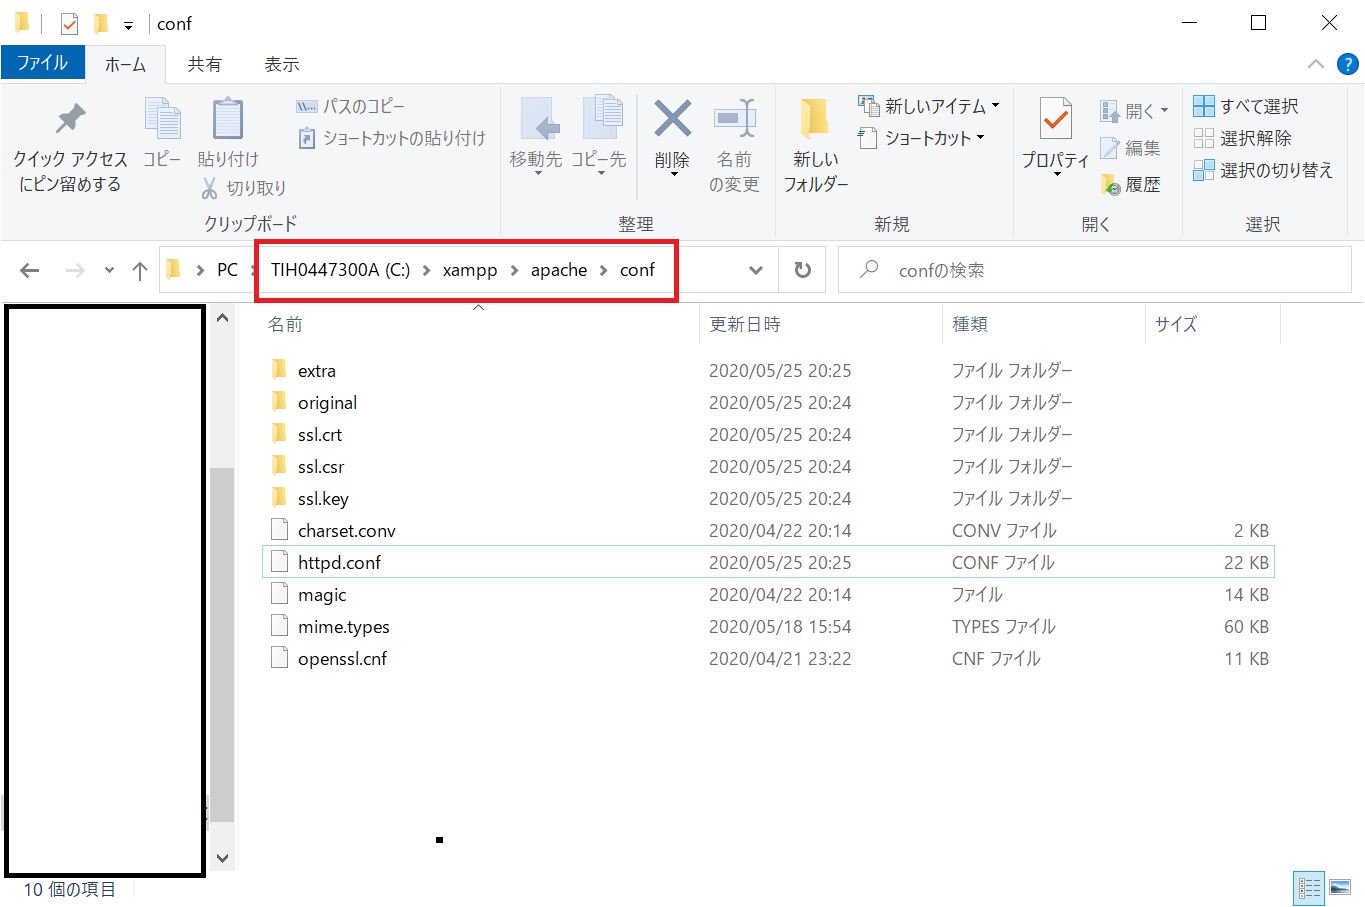Click the Rename icon
The height and width of the screenshot is (907, 1365).
click(x=734, y=119)
